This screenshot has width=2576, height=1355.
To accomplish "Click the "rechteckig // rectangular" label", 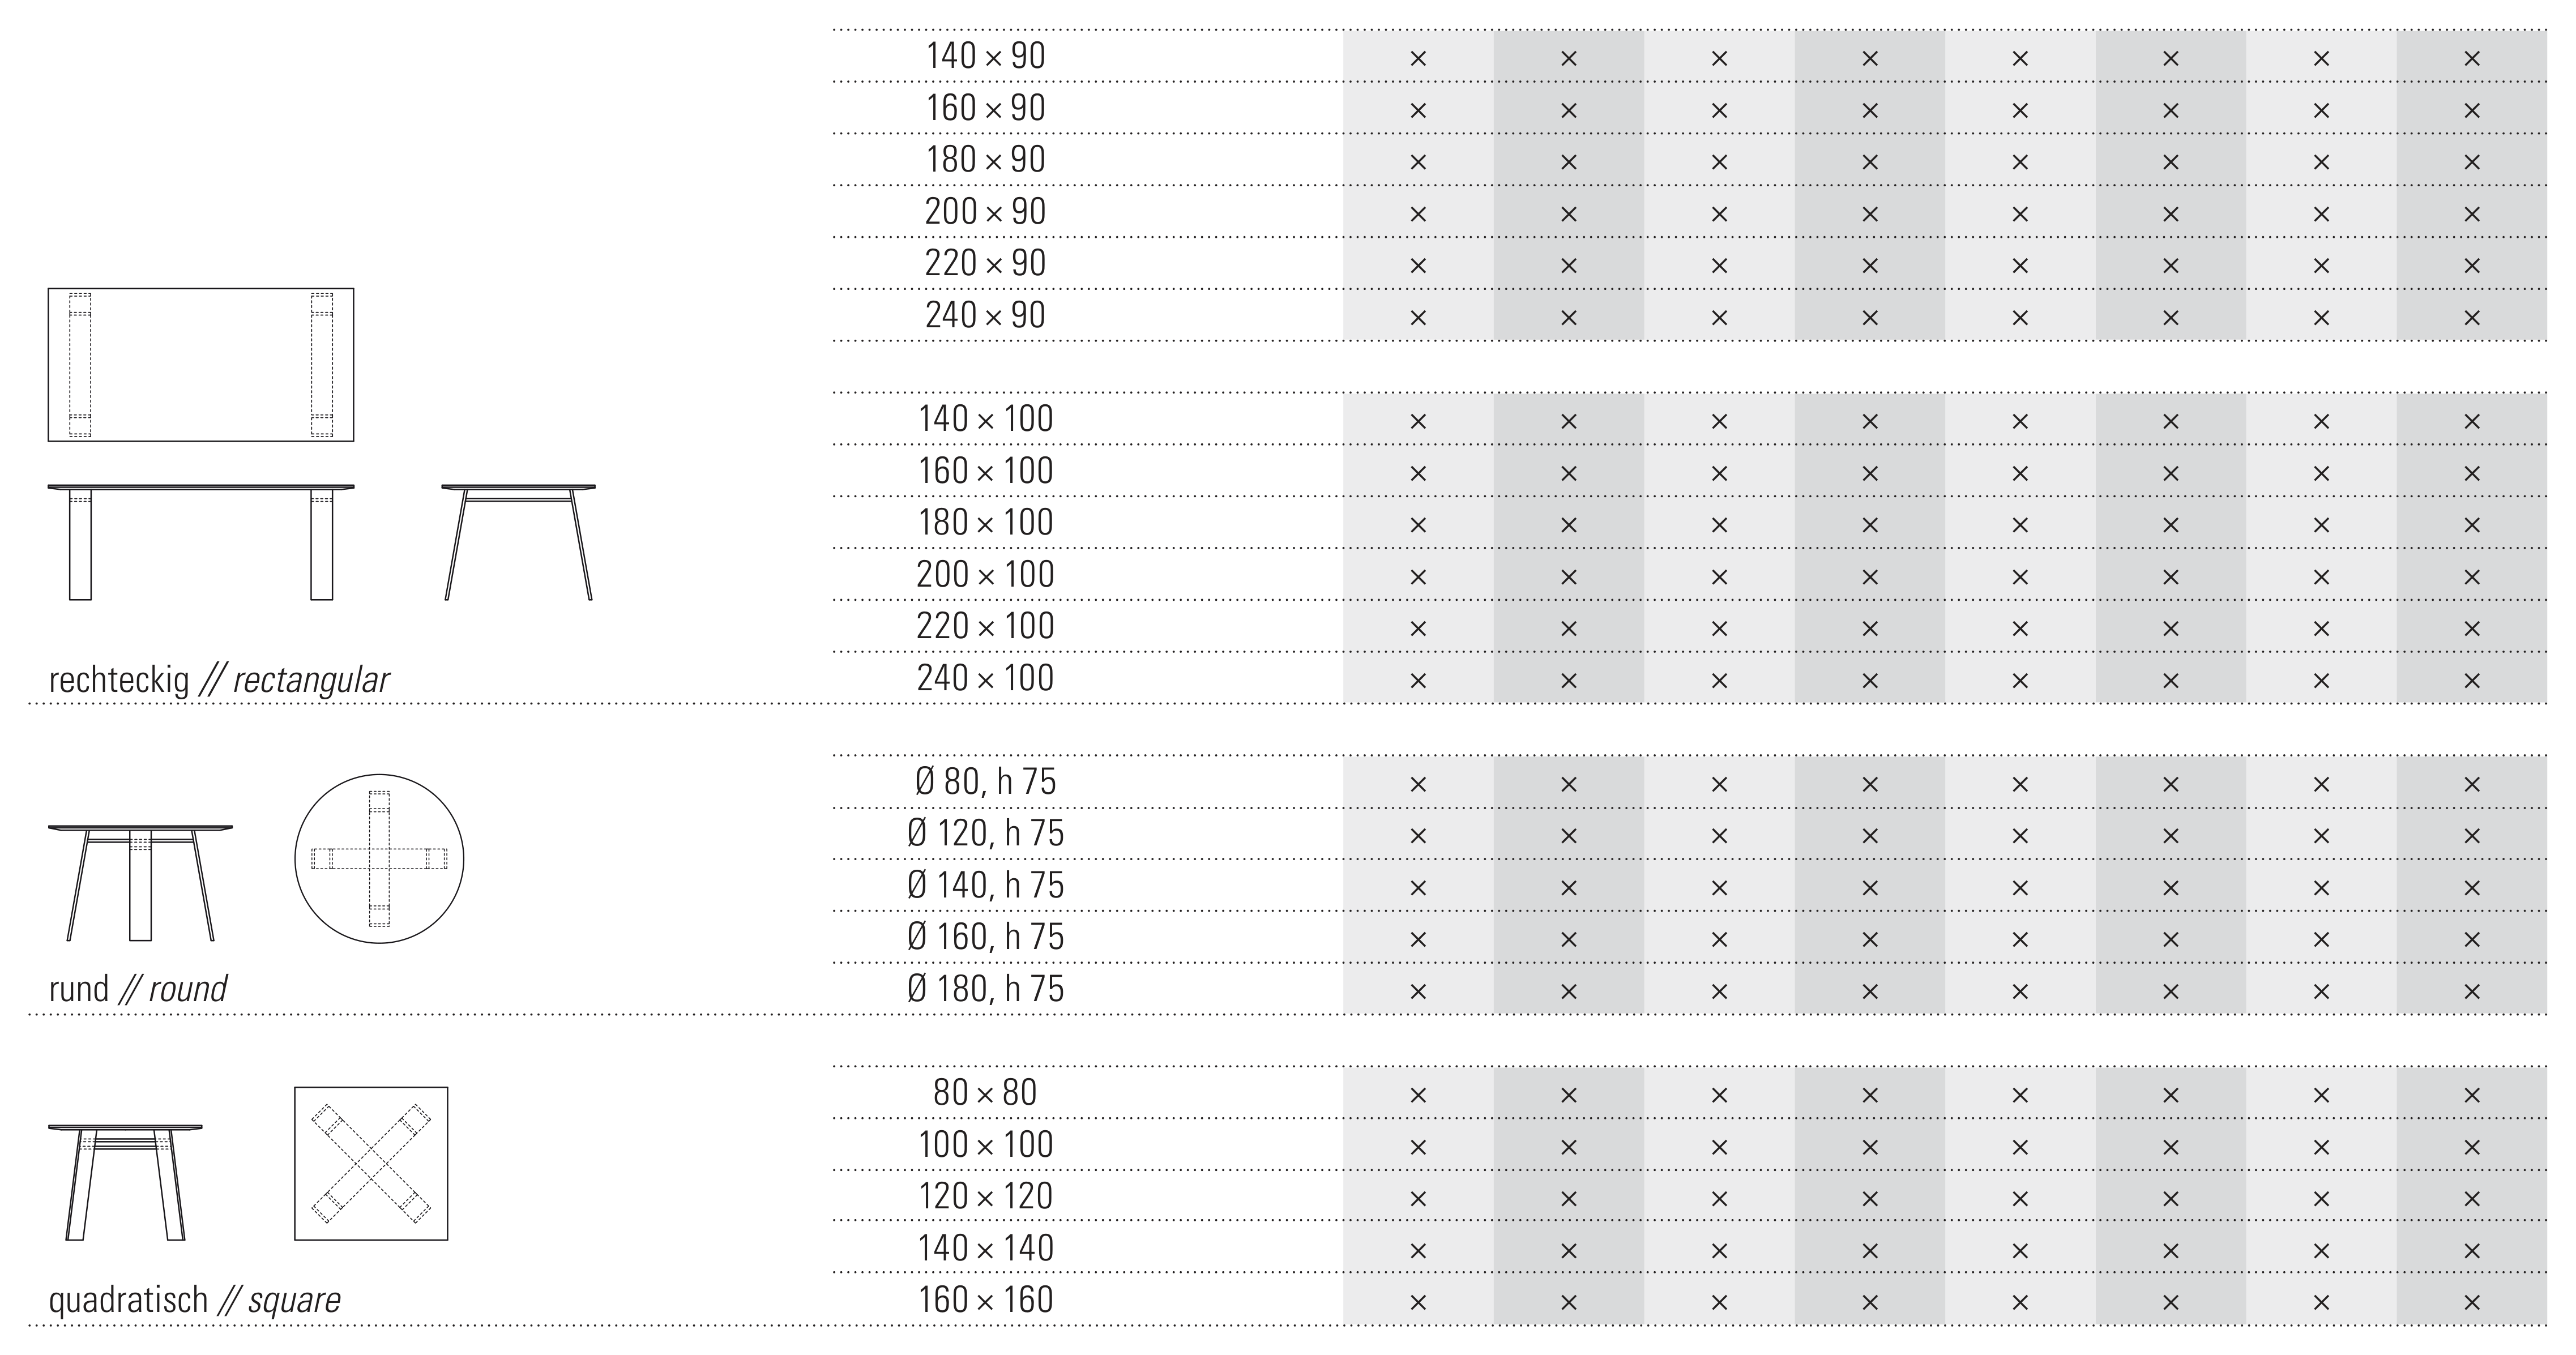I will 218,680.
